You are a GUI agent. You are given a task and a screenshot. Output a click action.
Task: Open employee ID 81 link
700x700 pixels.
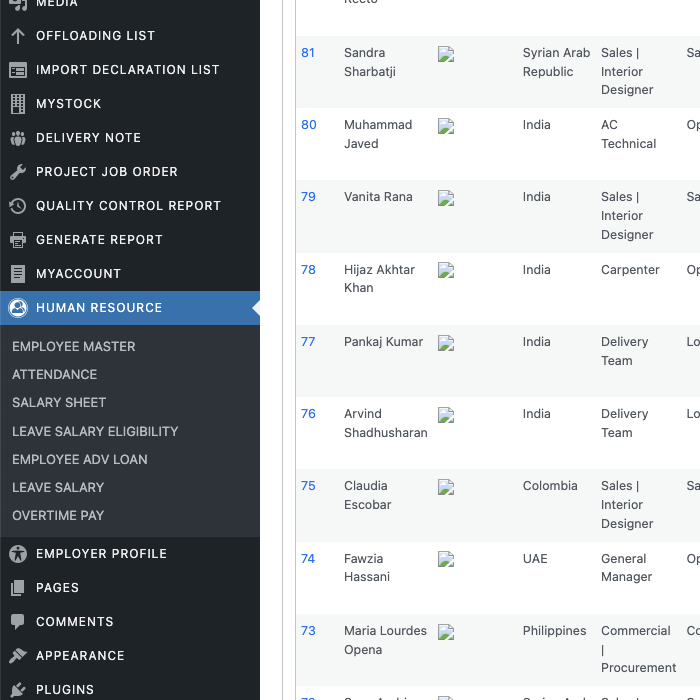308,53
